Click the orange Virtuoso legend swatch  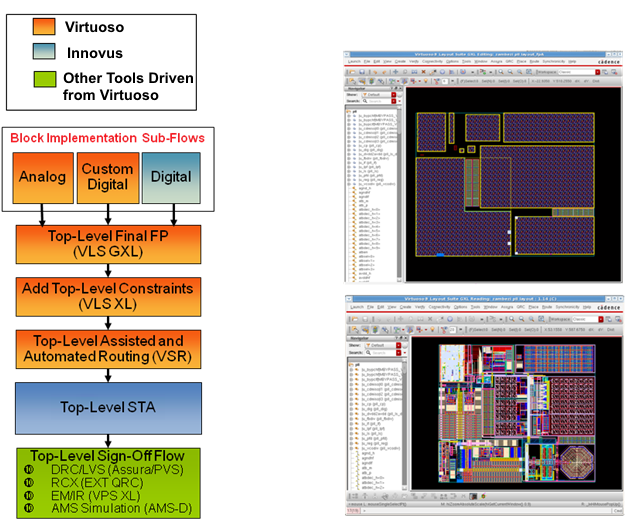click(x=44, y=26)
